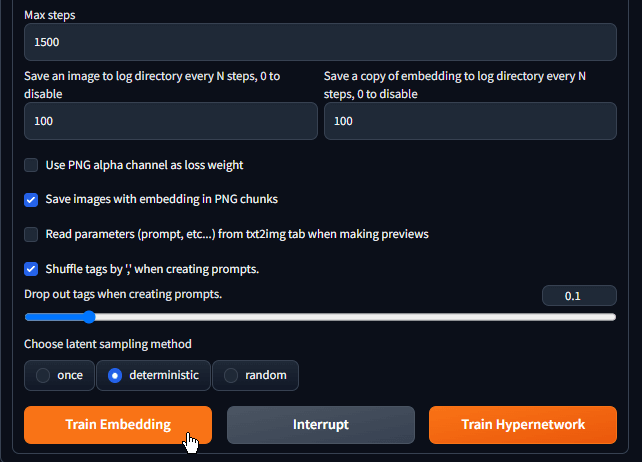Click the save embedding copy every N steps field
Viewport: 642px width, 462px height.
tap(470, 121)
